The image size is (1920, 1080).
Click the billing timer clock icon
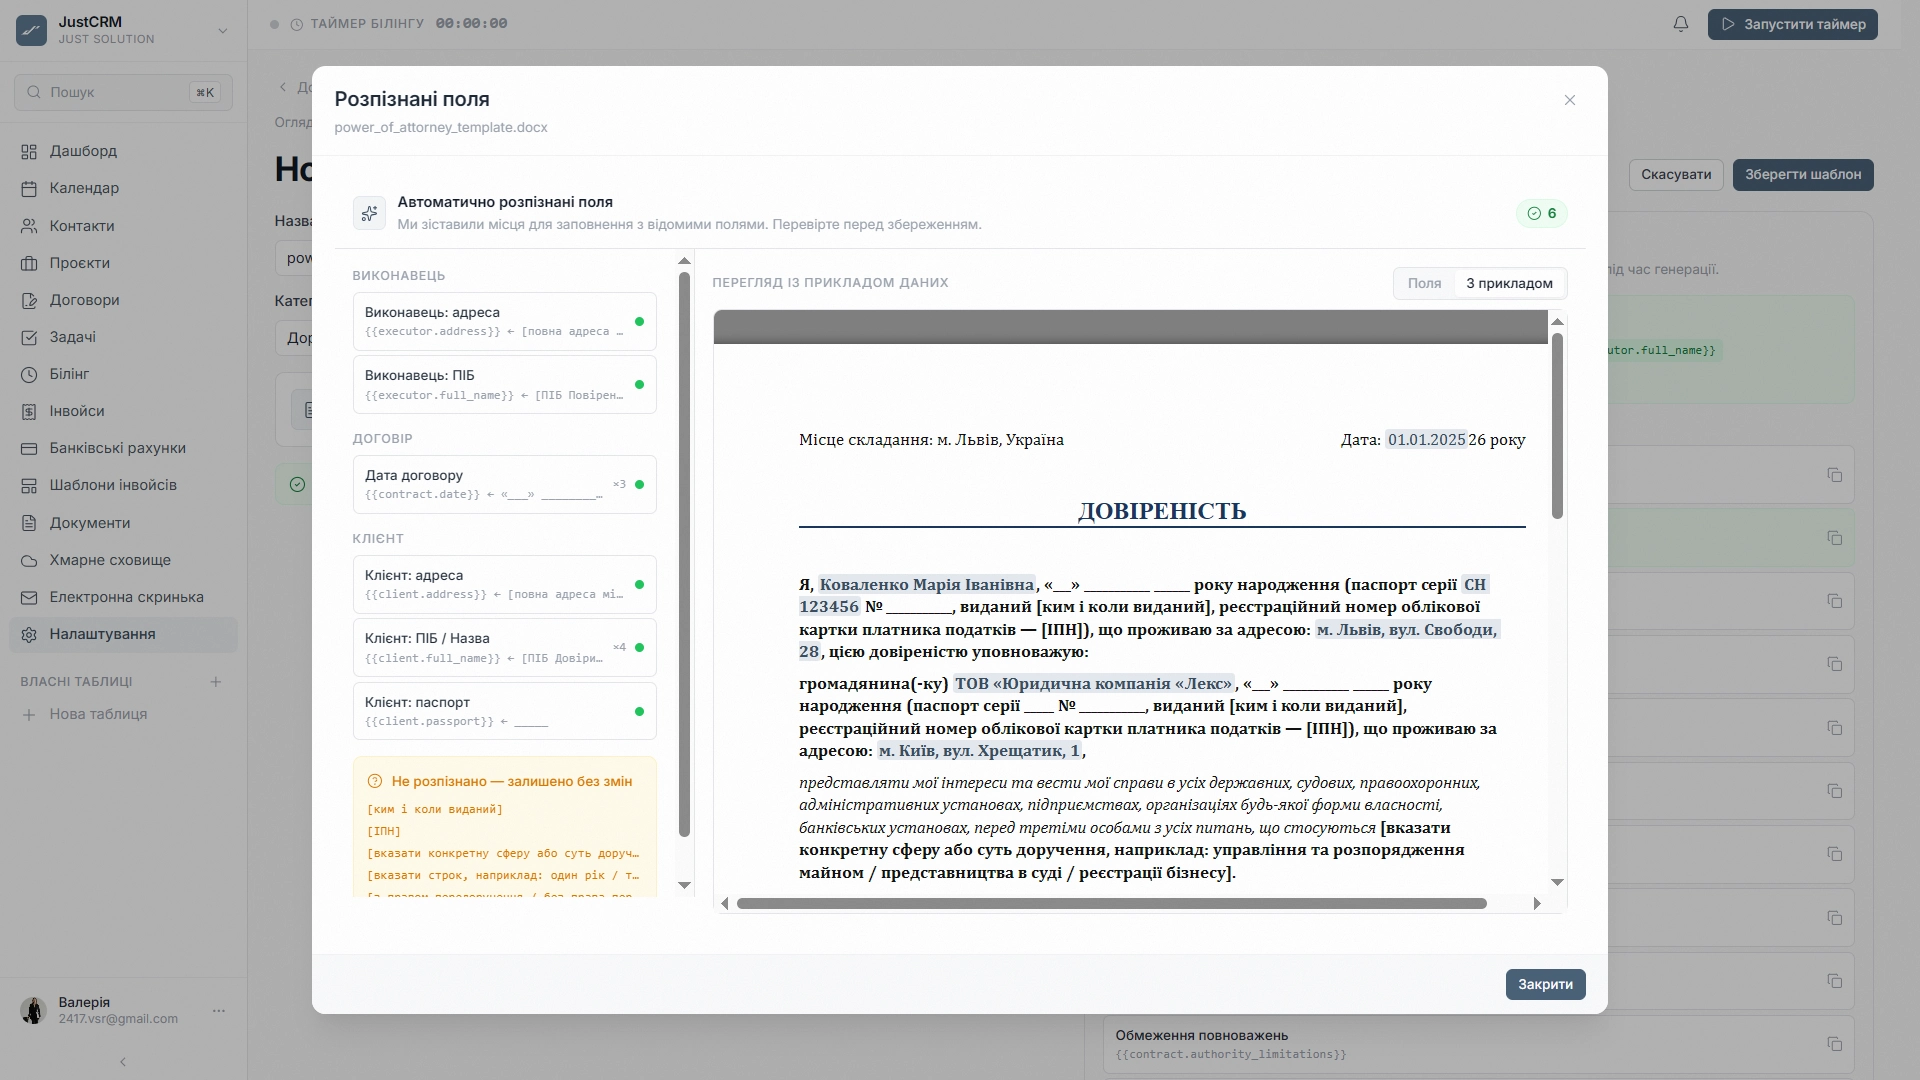(297, 24)
